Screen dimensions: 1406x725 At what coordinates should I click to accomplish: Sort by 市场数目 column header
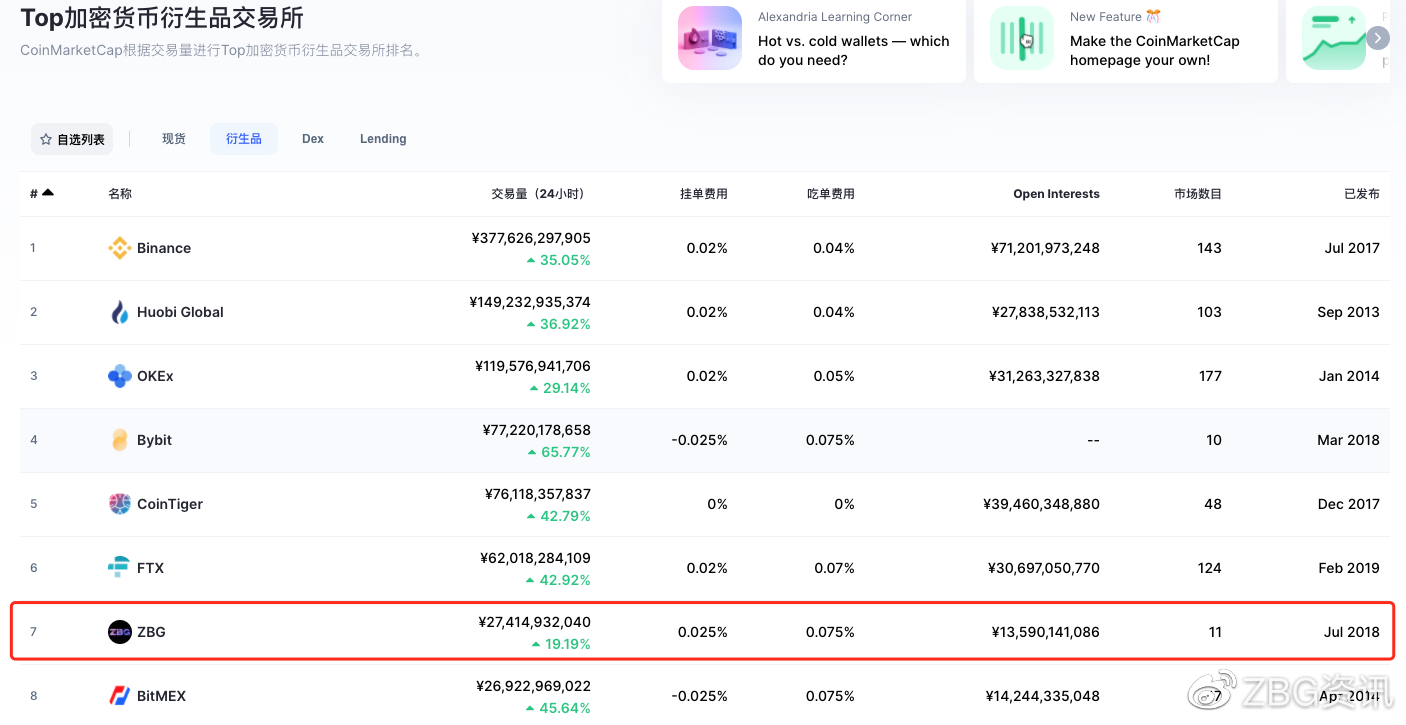tap(1198, 194)
